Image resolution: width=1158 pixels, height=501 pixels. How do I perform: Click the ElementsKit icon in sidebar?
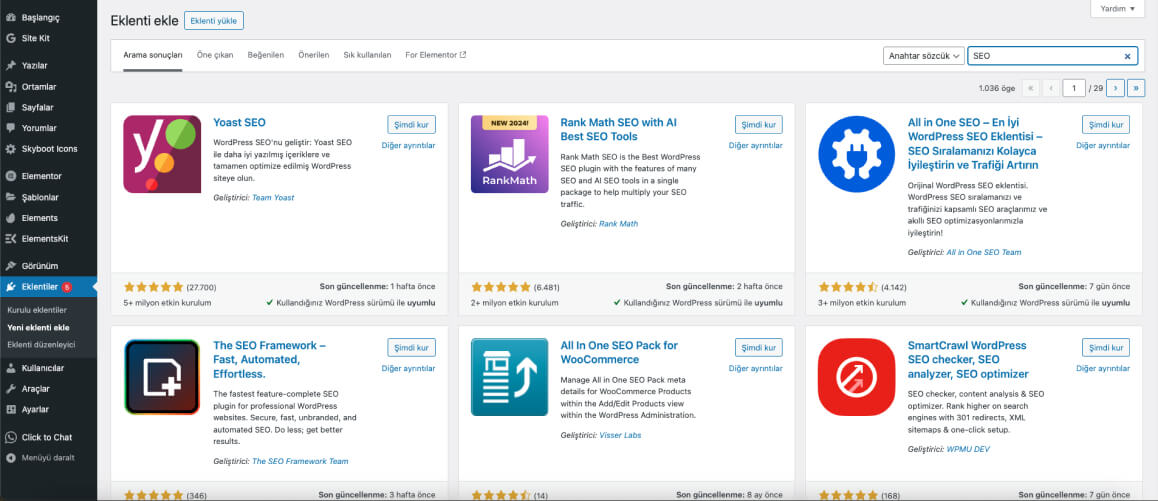(x=10, y=239)
